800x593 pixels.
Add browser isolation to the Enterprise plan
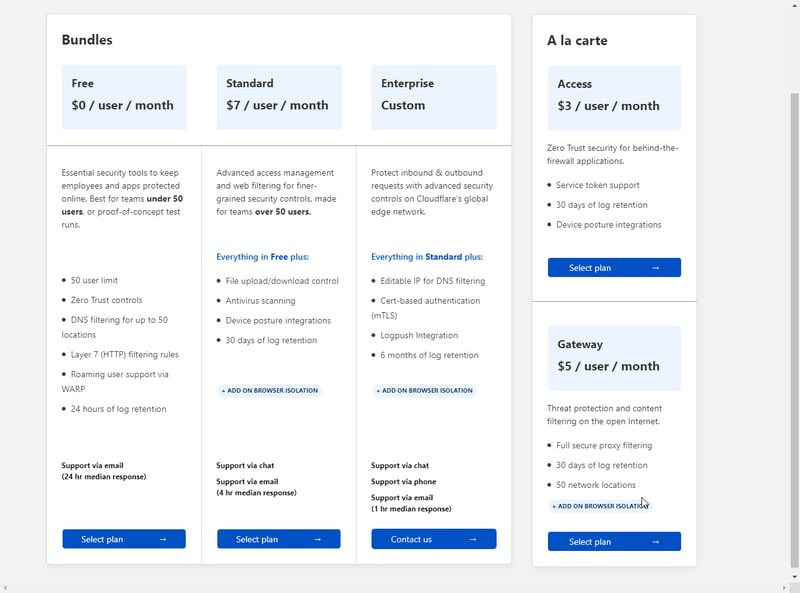(424, 390)
